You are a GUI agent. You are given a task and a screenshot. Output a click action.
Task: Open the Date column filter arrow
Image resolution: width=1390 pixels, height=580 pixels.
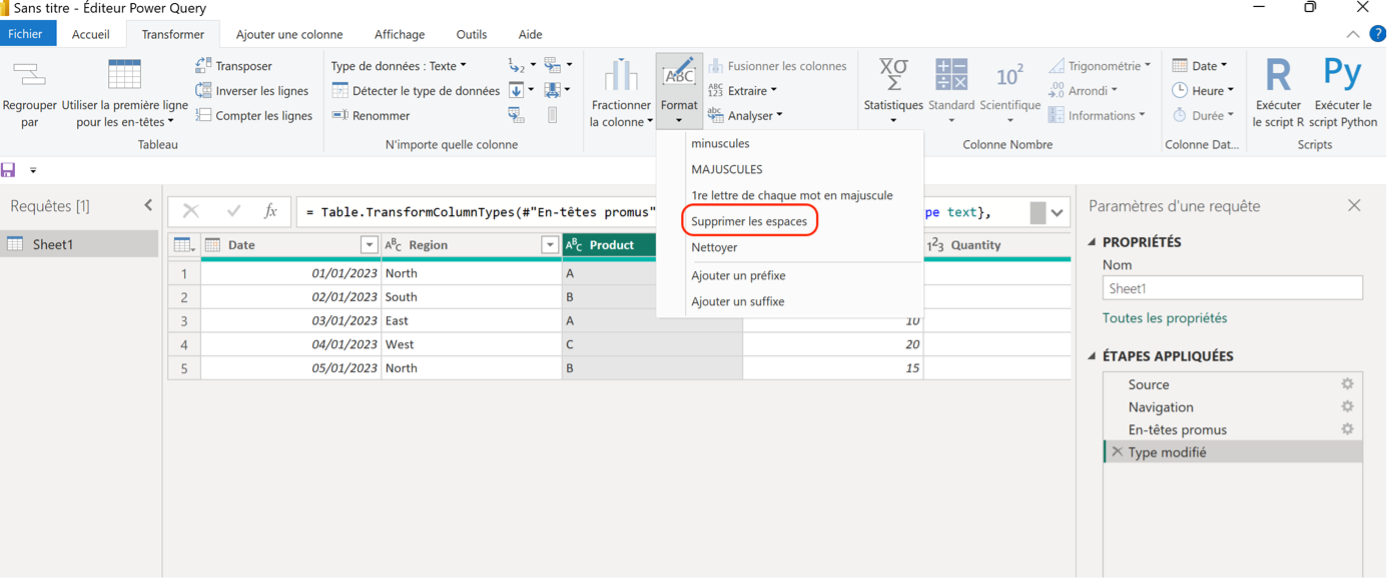369,245
